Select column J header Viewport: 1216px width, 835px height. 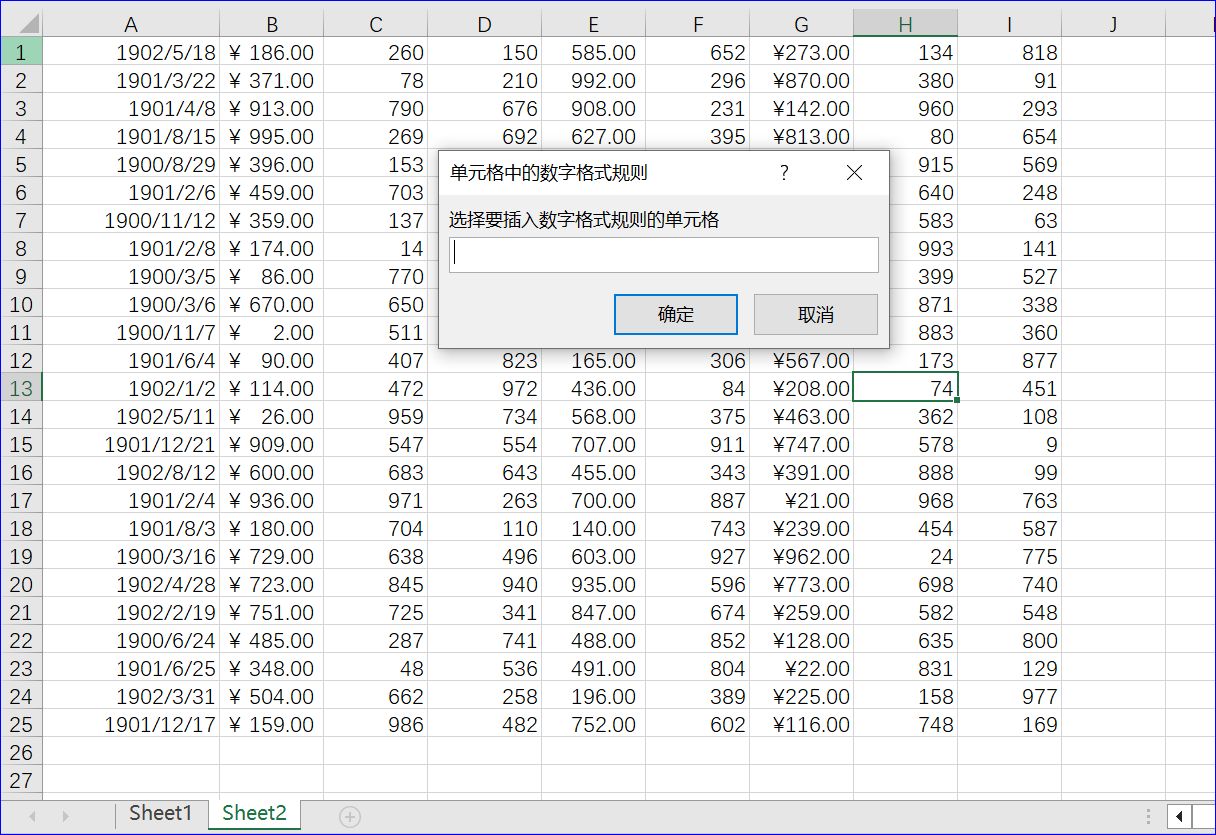click(1114, 24)
